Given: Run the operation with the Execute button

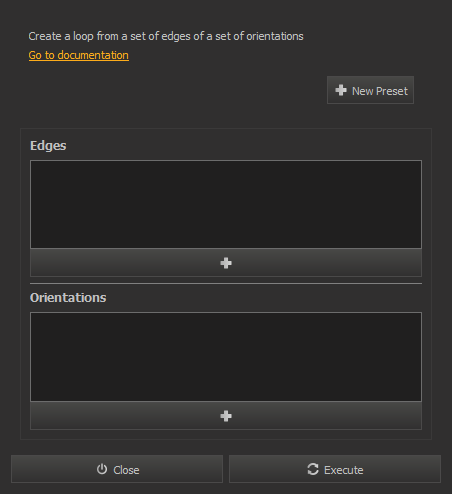Looking at the screenshot, I should 335,469.
